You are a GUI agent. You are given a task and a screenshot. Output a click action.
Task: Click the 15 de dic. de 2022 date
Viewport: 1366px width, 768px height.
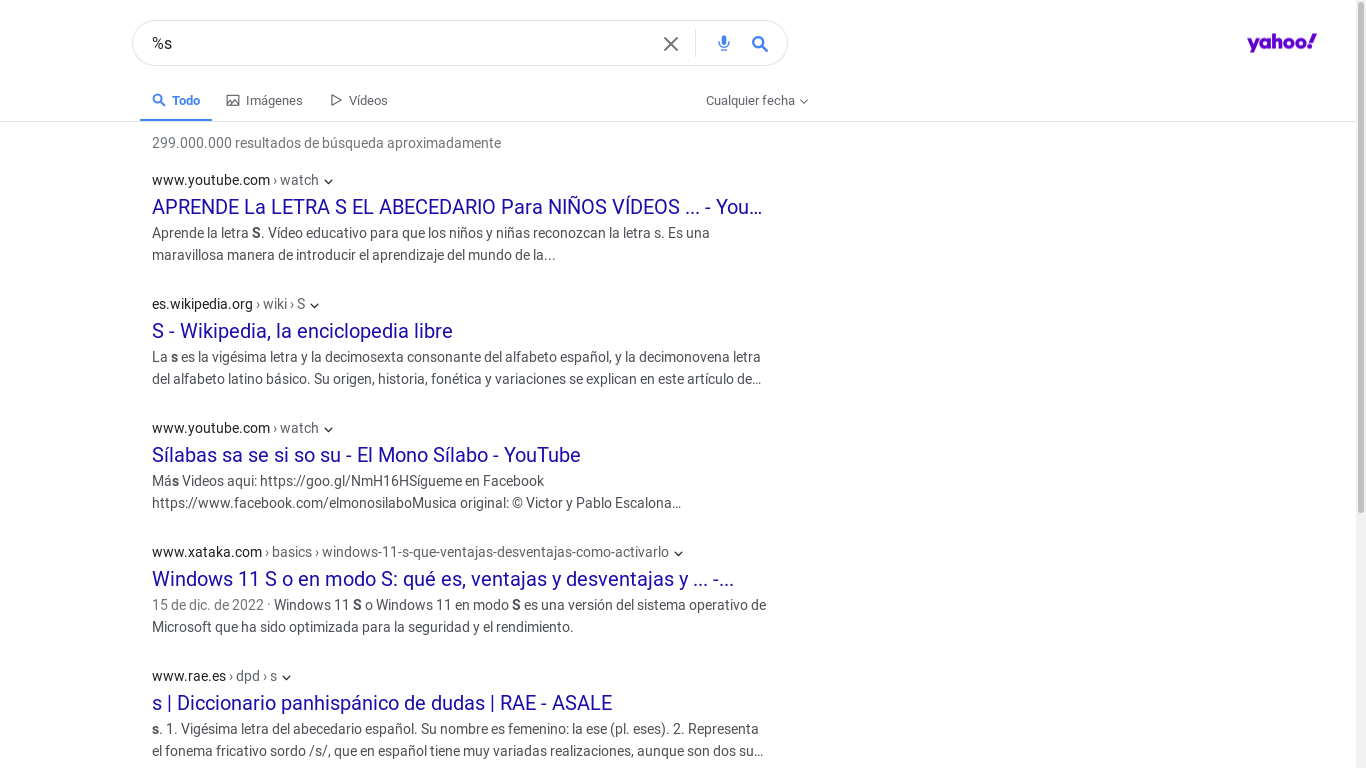click(208, 605)
